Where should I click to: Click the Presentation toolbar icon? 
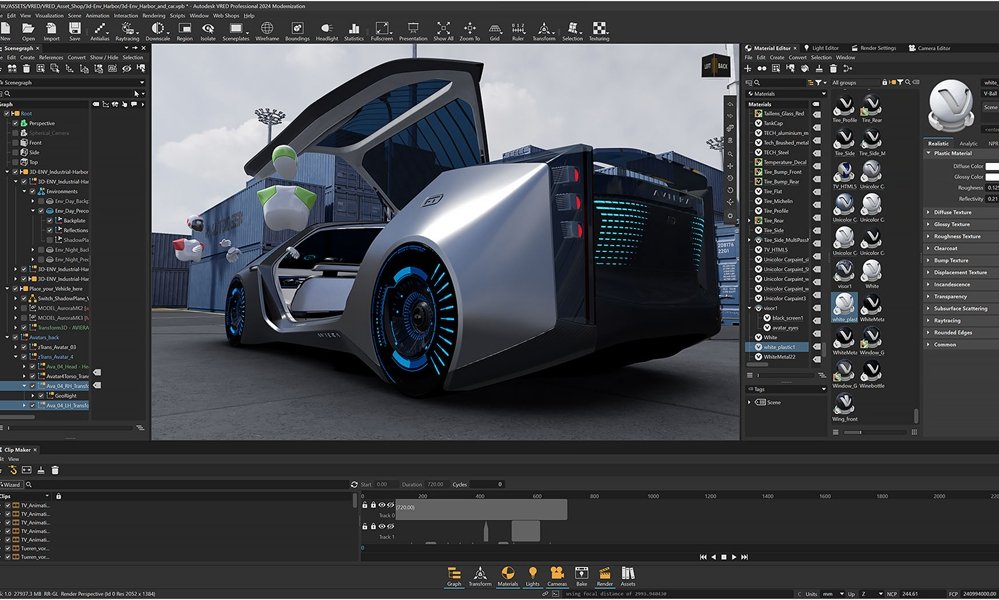point(413,29)
